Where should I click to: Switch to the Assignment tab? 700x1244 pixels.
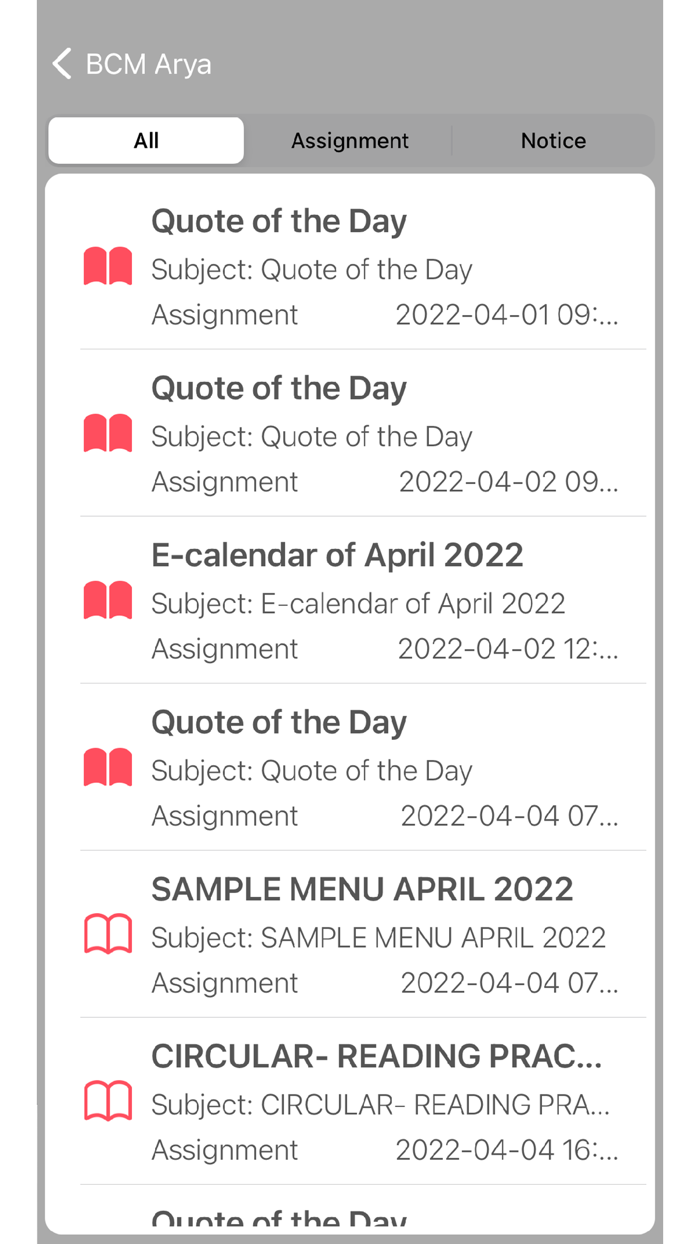click(349, 140)
